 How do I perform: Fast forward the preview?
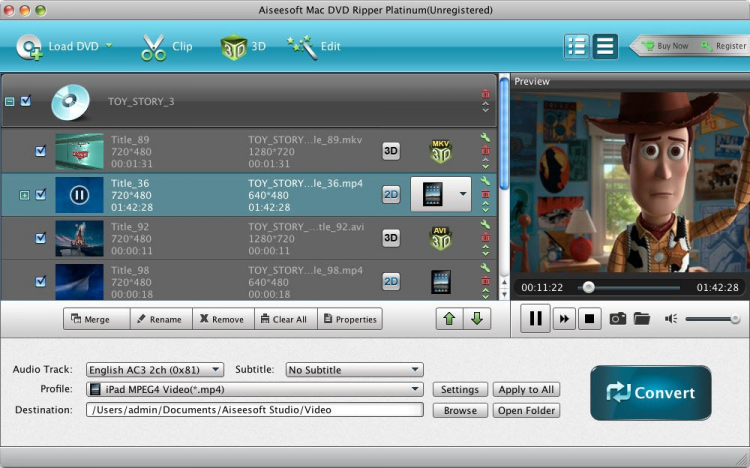point(564,319)
